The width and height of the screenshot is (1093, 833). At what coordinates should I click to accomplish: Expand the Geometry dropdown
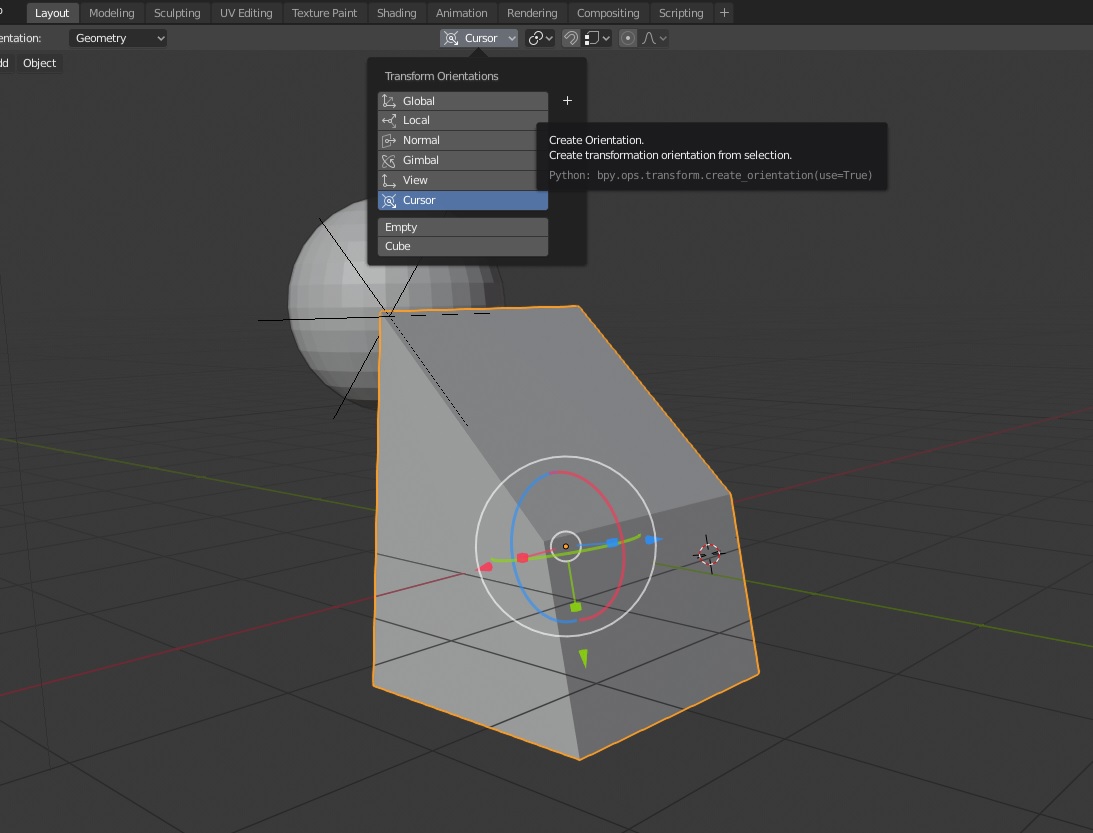click(118, 38)
